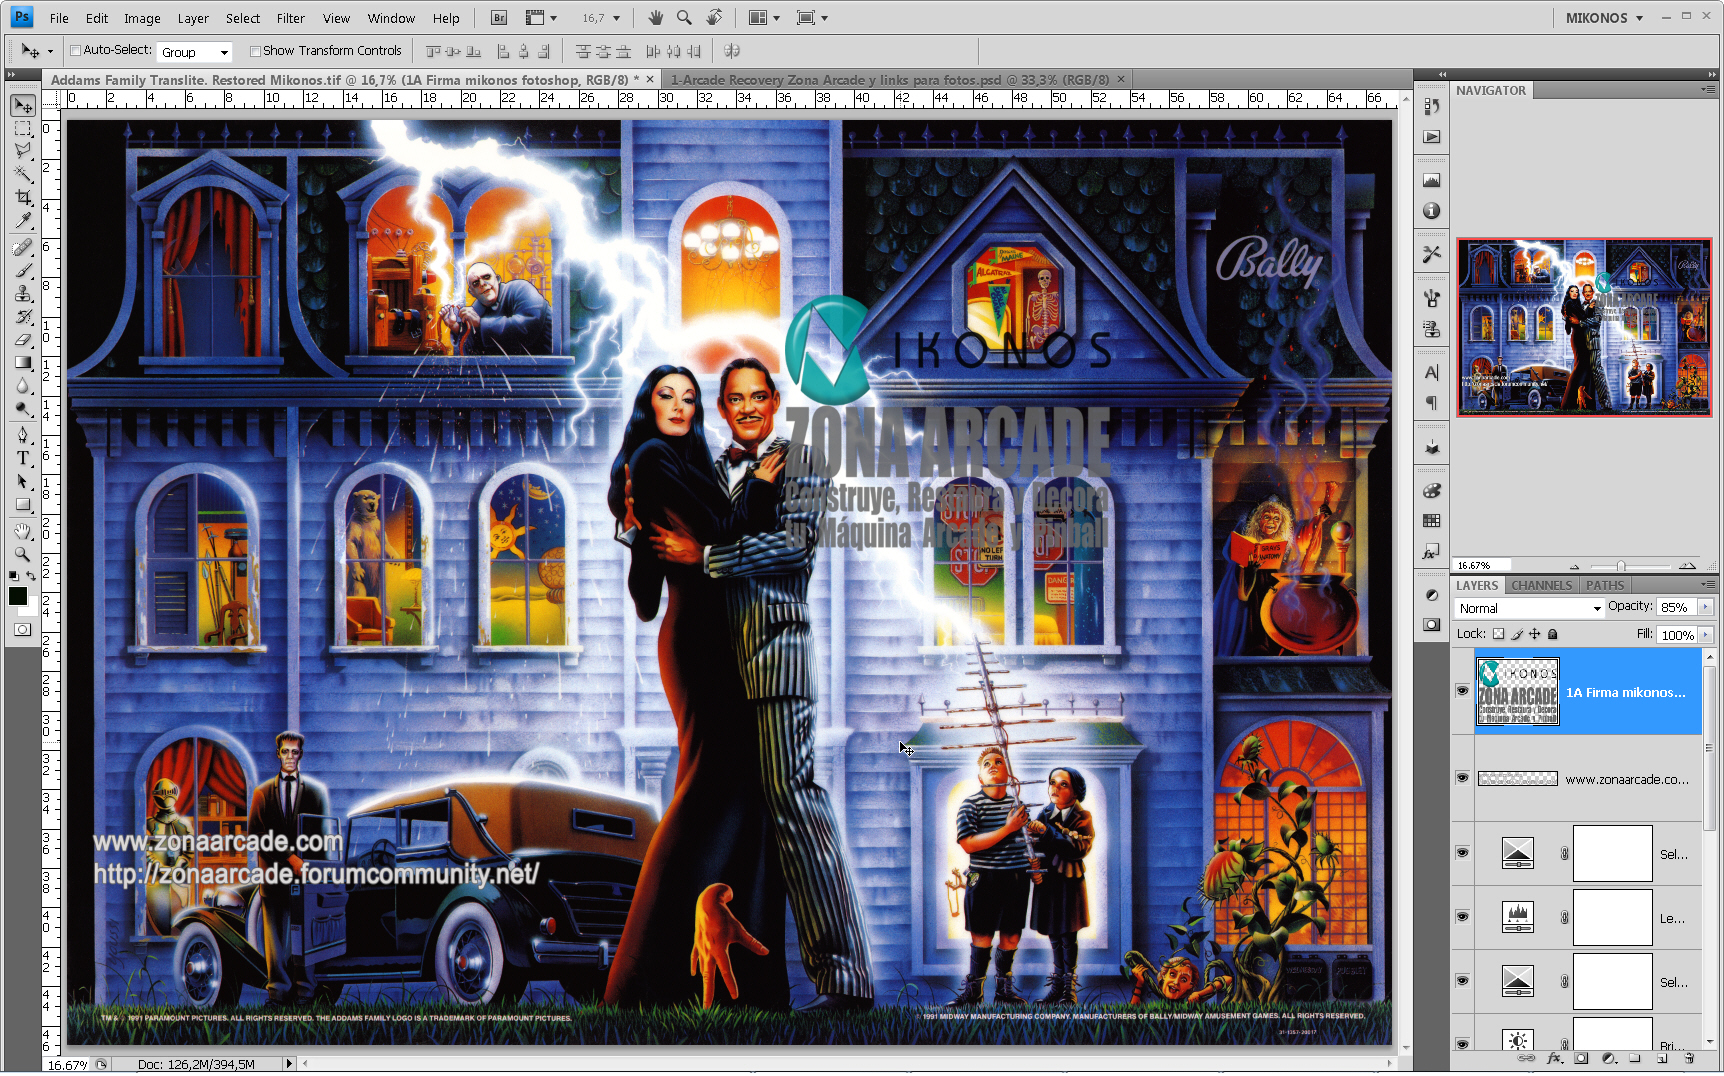The image size is (1724, 1076).
Task: Open the MIKONOS workspace dropdown
Action: point(1605,18)
